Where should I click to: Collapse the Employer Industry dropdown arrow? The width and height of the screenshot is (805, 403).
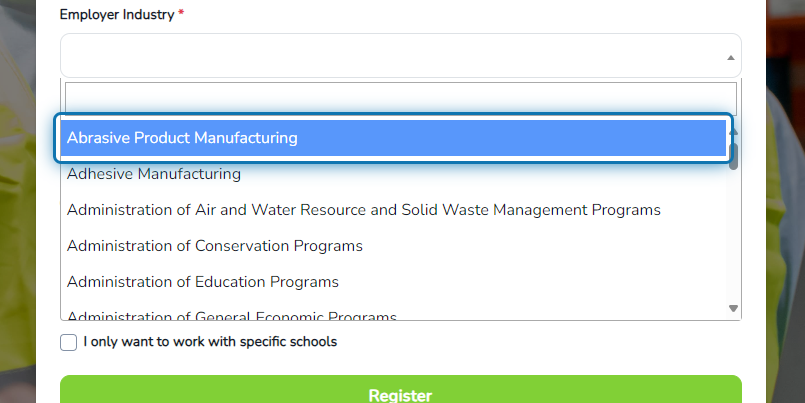[731, 57]
